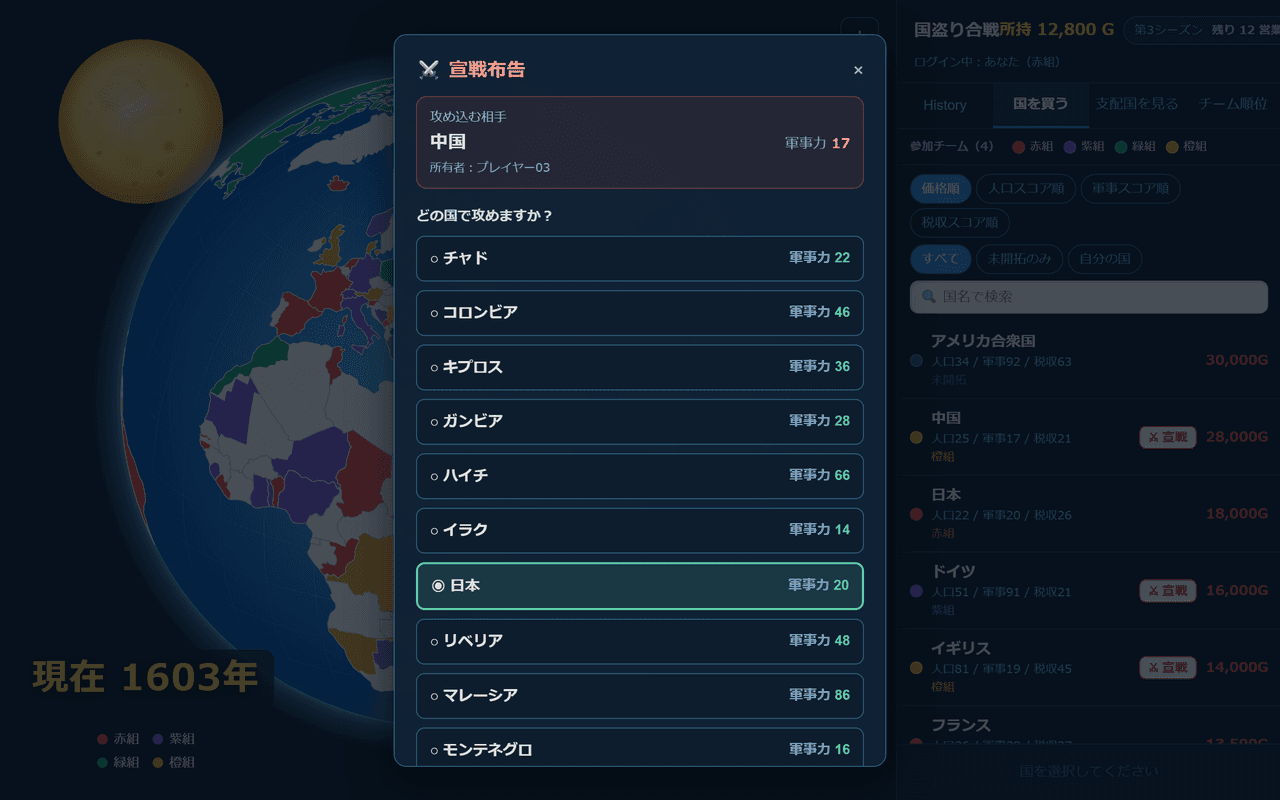1280x800 pixels.
Task: Select コロンビア as attacking country
Action: 640,312
